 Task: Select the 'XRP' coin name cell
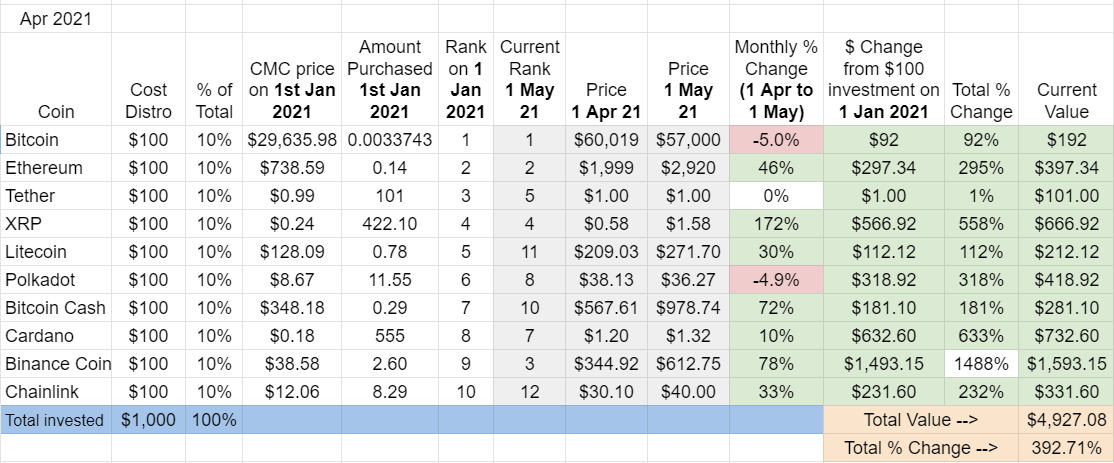tap(56, 224)
